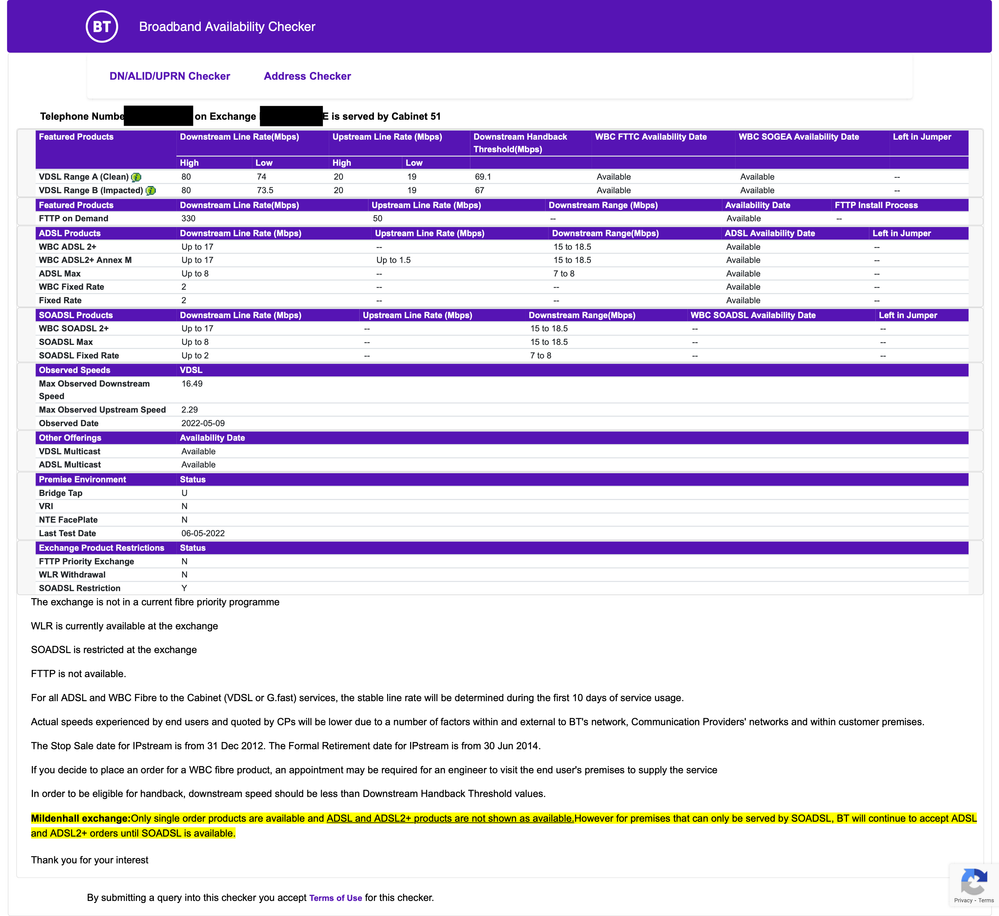This screenshot has width=999, height=916.
Task: Select the SOADSL Products table header
Action: [x=75, y=315]
